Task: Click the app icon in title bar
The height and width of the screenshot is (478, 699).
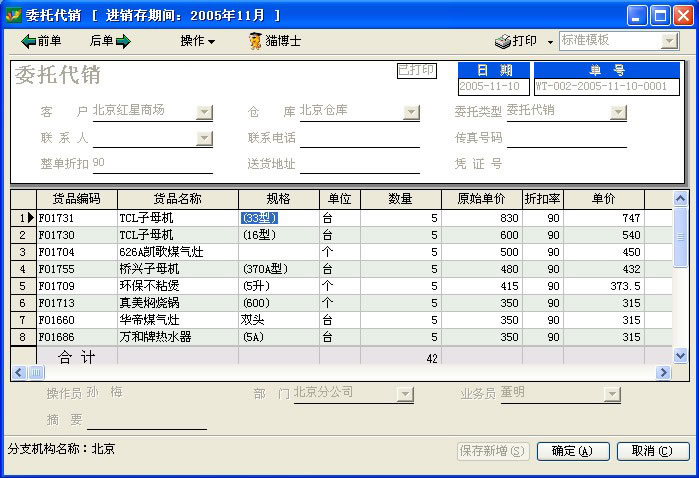Action: point(12,15)
